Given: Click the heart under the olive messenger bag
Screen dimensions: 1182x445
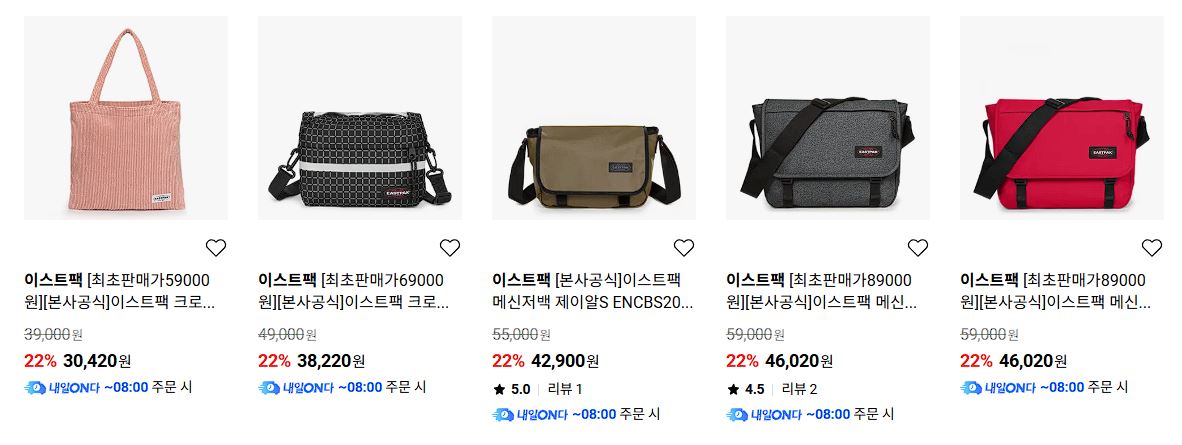Looking at the screenshot, I should (x=684, y=247).
